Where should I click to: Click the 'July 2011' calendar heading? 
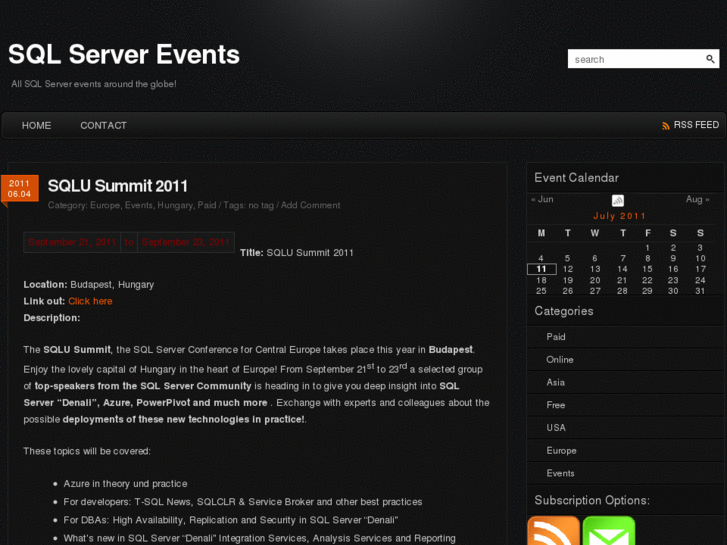(x=619, y=216)
